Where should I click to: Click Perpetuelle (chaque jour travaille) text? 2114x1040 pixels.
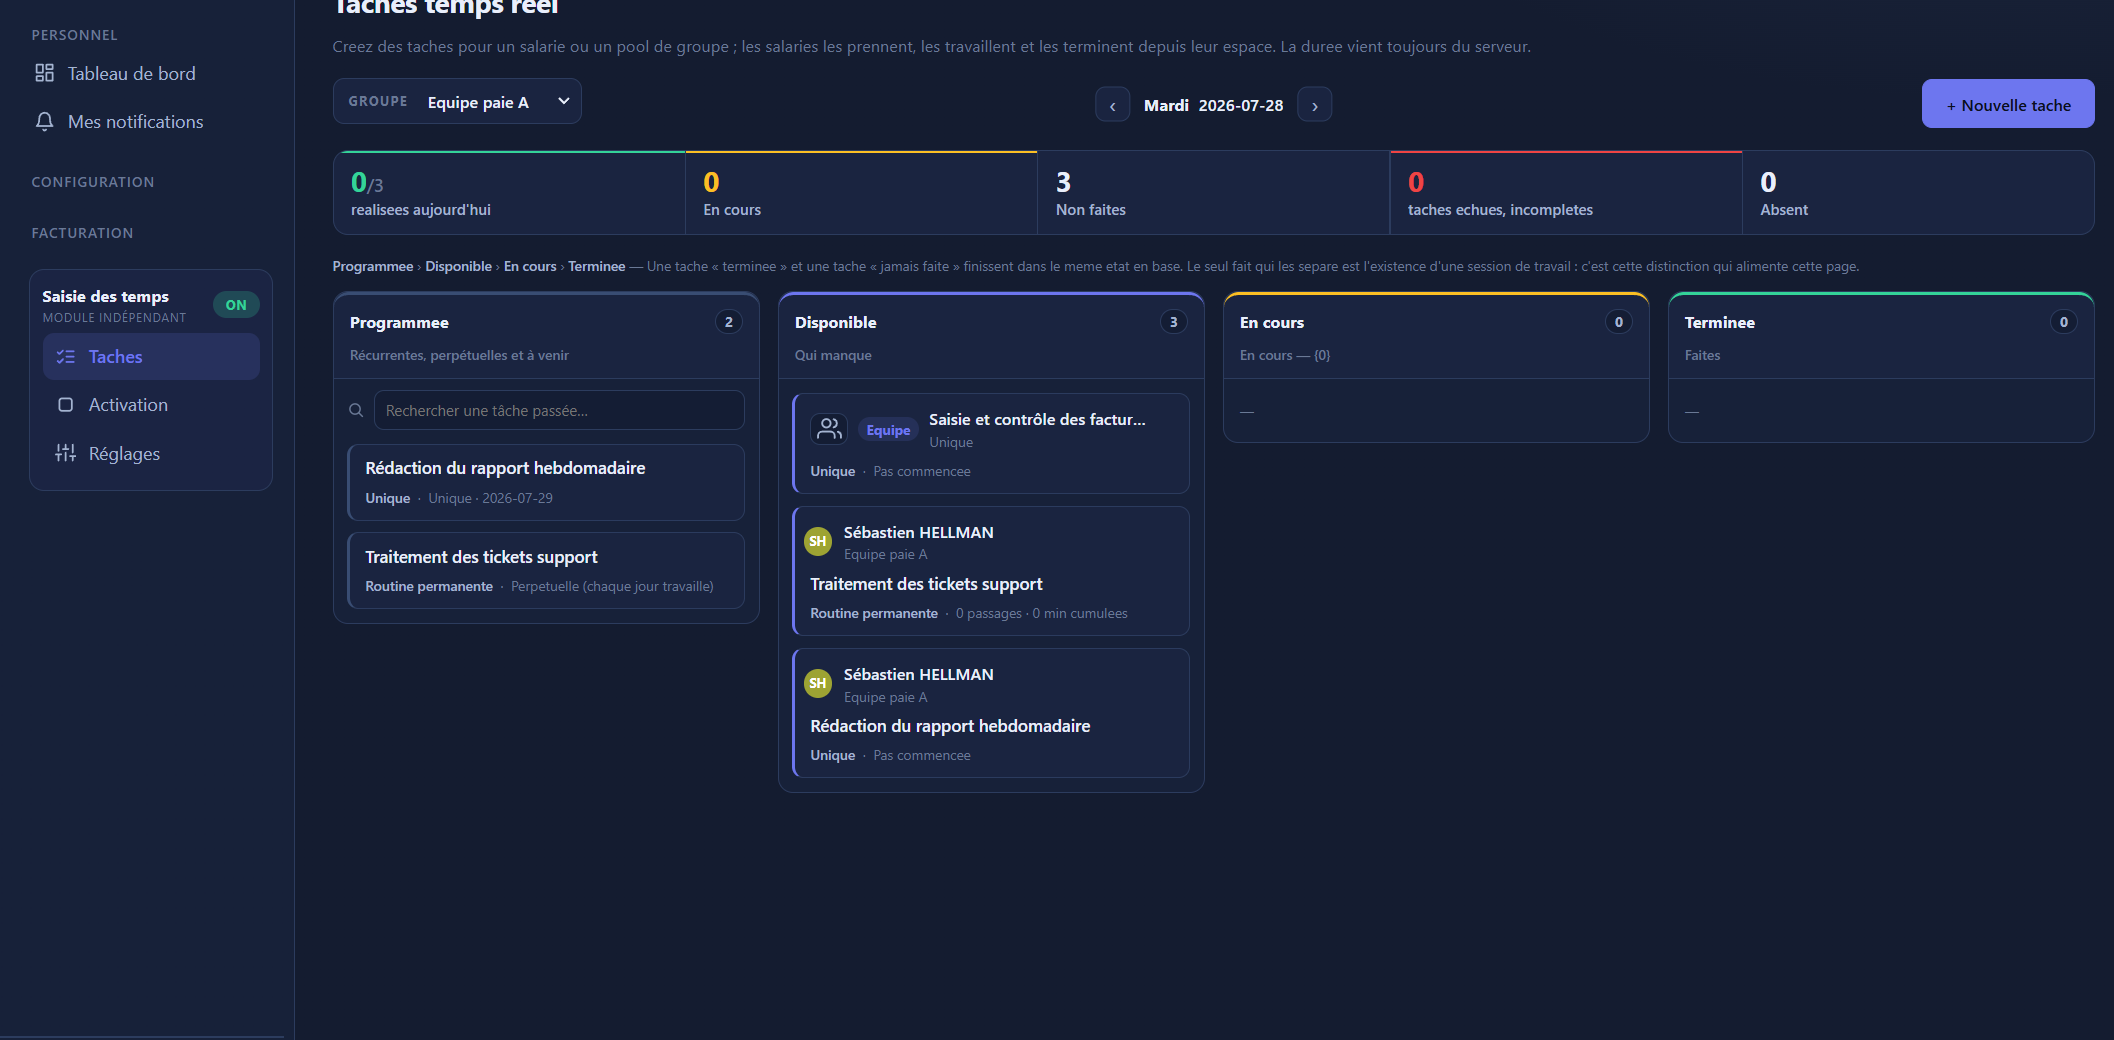coord(612,586)
